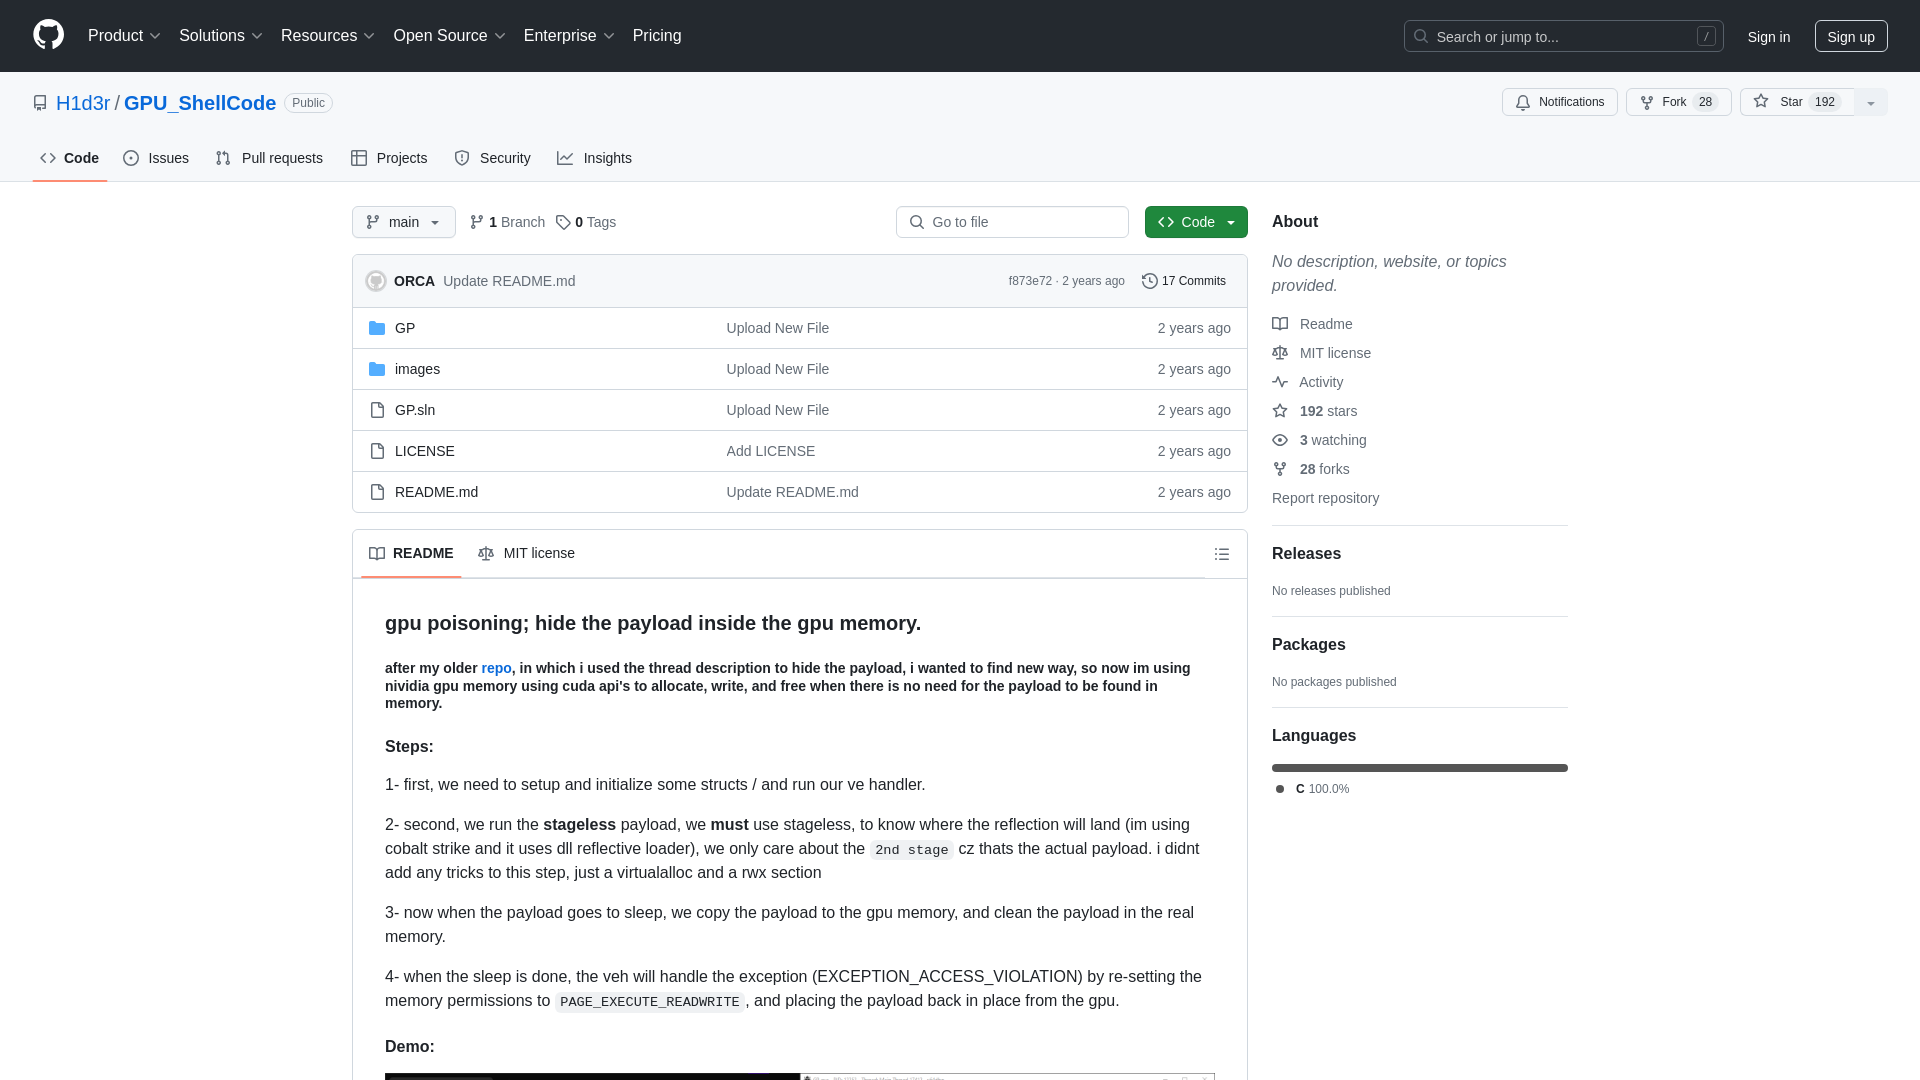The height and width of the screenshot is (1080, 1920).
Task: Open the Enterprise menu dropdown
Action: click(569, 36)
